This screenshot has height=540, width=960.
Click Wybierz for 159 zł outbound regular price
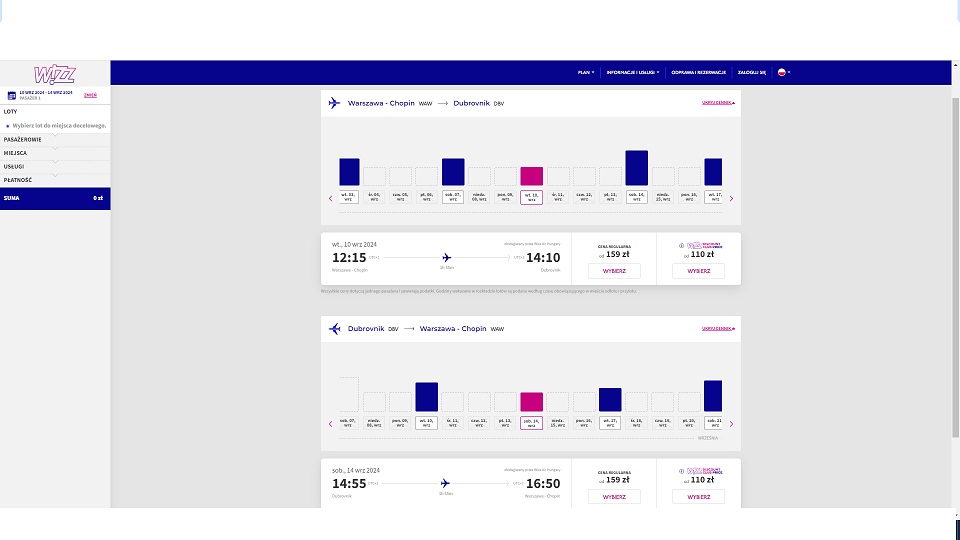point(614,271)
